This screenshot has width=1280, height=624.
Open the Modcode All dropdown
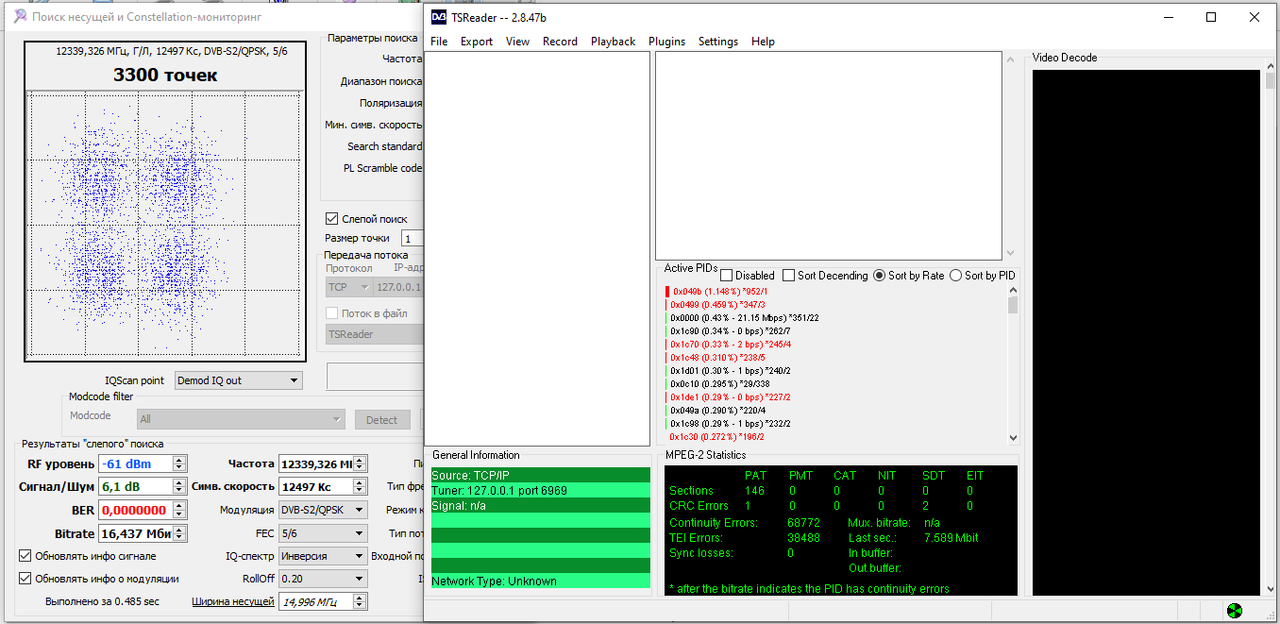[x=240, y=419]
